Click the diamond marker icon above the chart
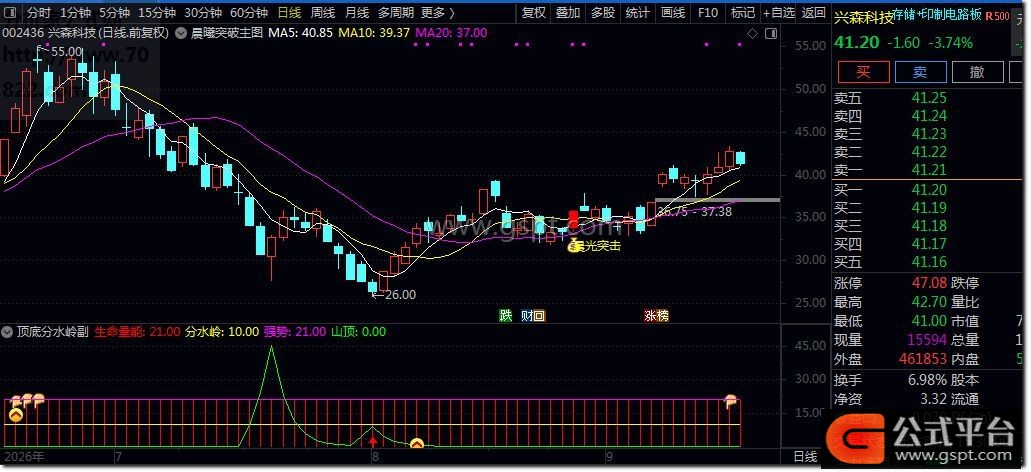Viewport: 1031px width, 472px height. tap(754, 33)
